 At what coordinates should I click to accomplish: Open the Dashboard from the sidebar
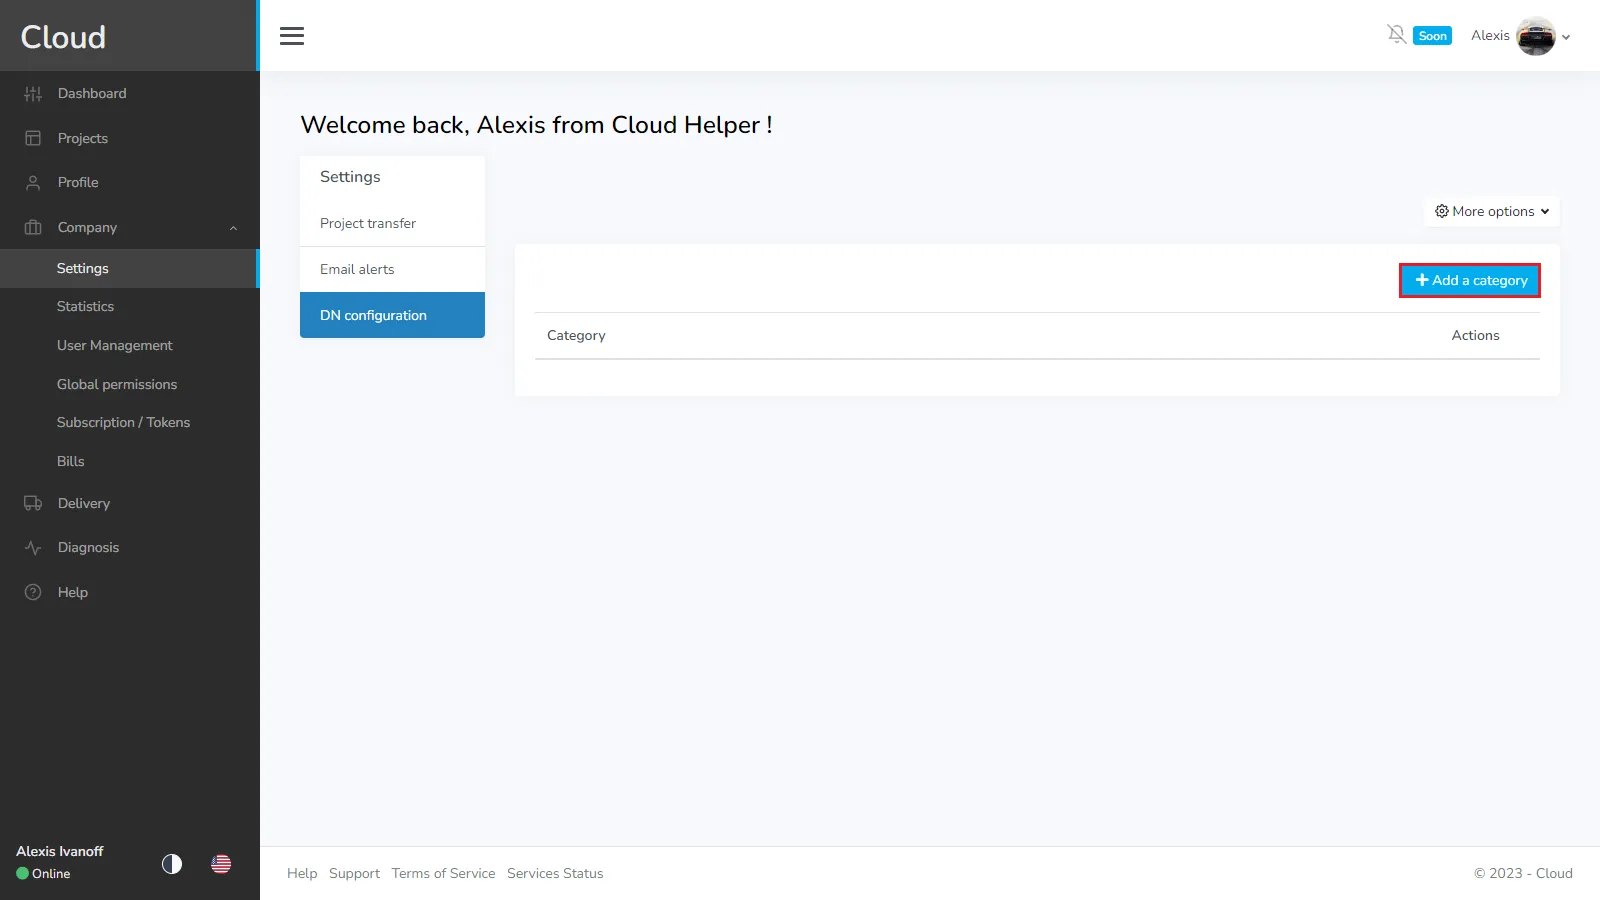[92, 93]
